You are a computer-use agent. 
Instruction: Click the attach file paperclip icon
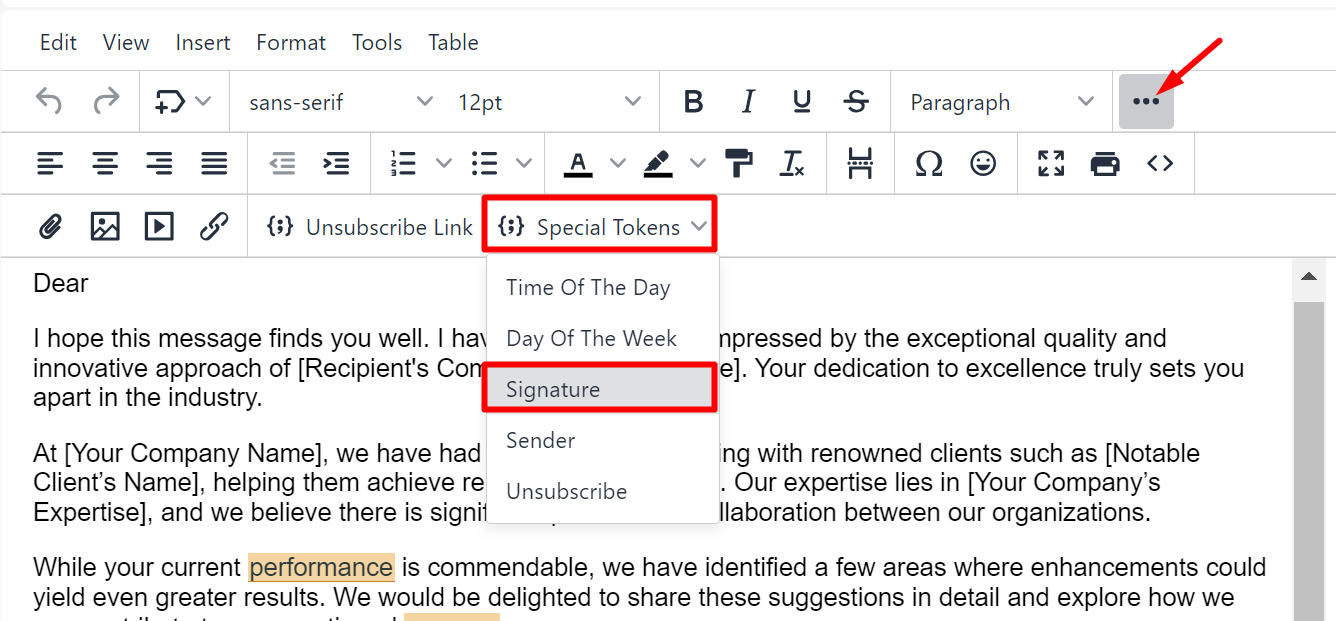pos(50,227)
